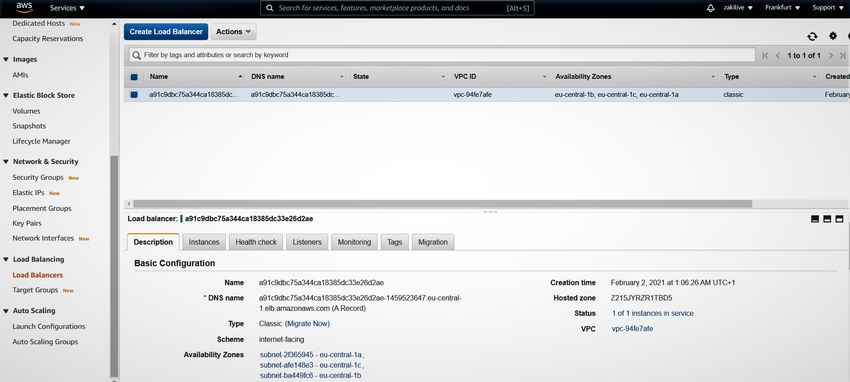Open the Frankfurt region dropdown
This screenshot has width=850, height=382.
point(783,8)
